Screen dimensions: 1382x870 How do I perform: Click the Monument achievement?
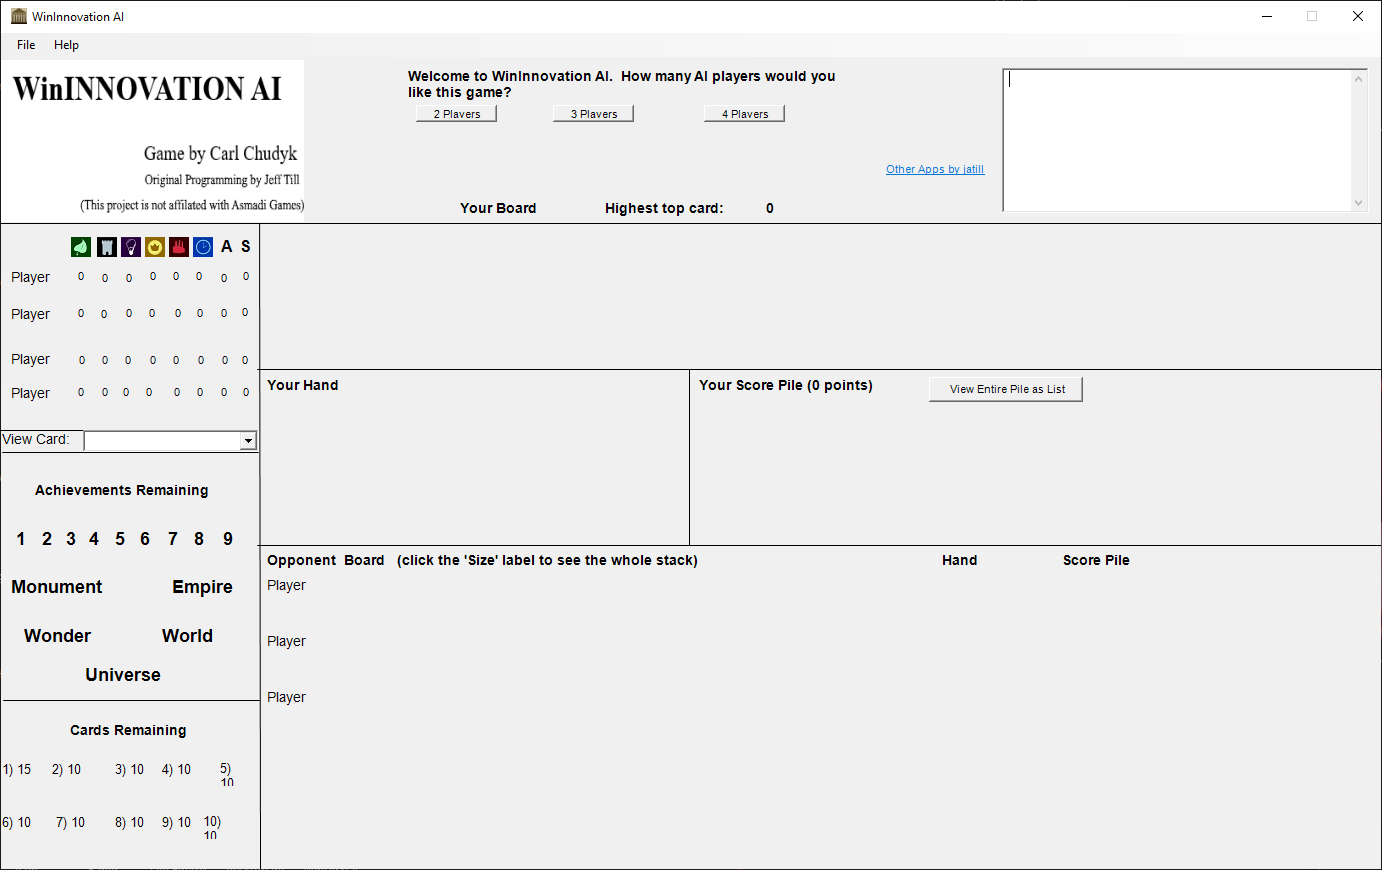coord(57,587)
